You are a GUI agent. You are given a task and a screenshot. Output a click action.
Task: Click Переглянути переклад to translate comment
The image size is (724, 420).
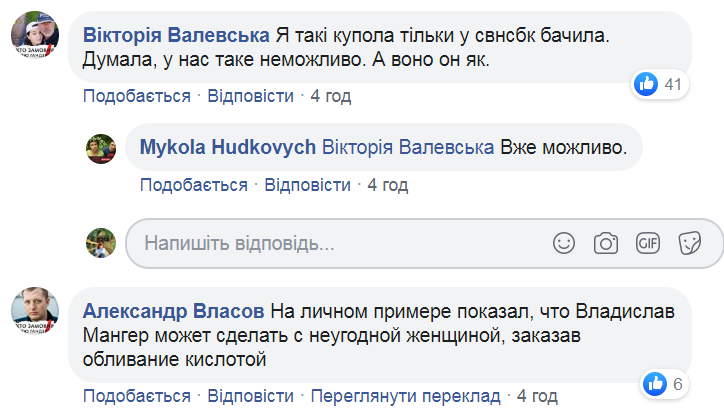pos(404,395)
